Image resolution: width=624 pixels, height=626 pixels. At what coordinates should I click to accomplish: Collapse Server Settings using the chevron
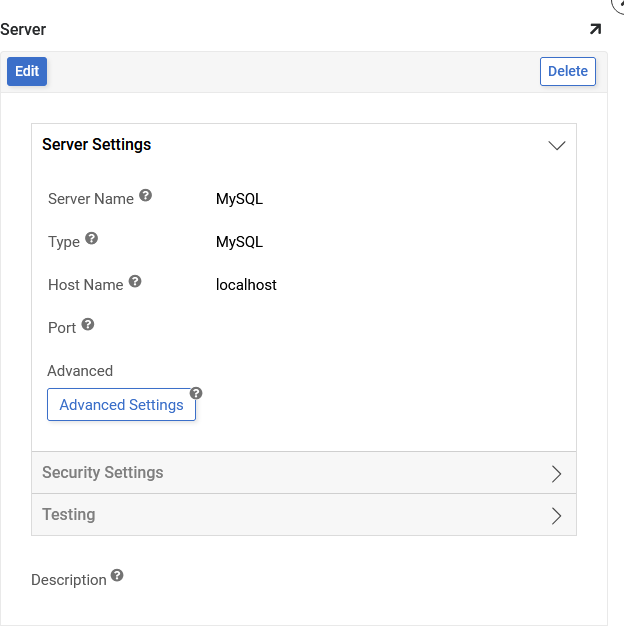(557, 145)
